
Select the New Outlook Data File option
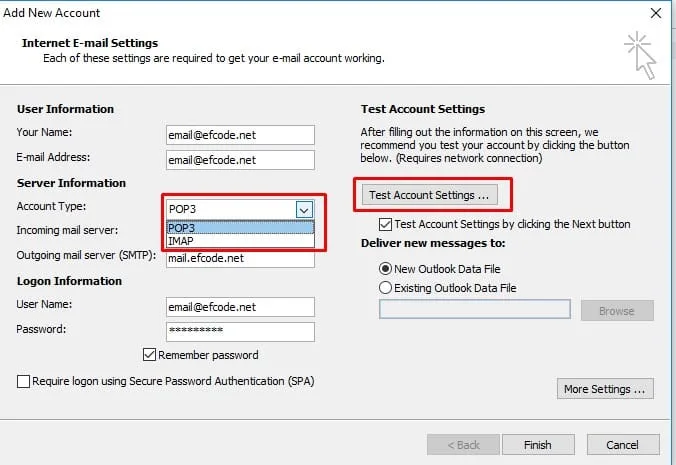pyautogui.click(x=386, y=269)
